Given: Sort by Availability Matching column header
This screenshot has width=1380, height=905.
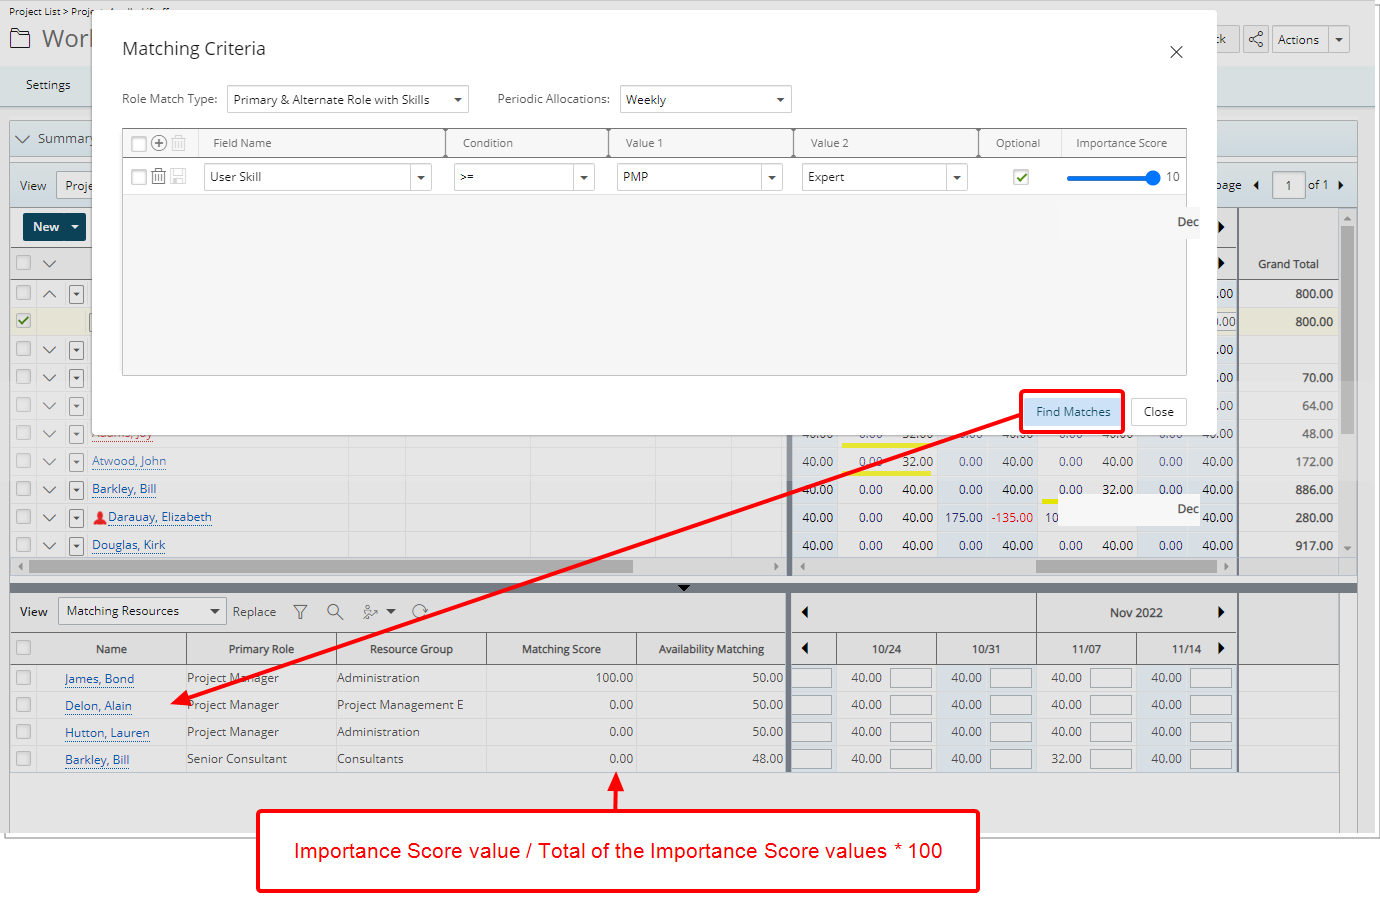Looking at the screenshot, I should (x=711, y=649).
